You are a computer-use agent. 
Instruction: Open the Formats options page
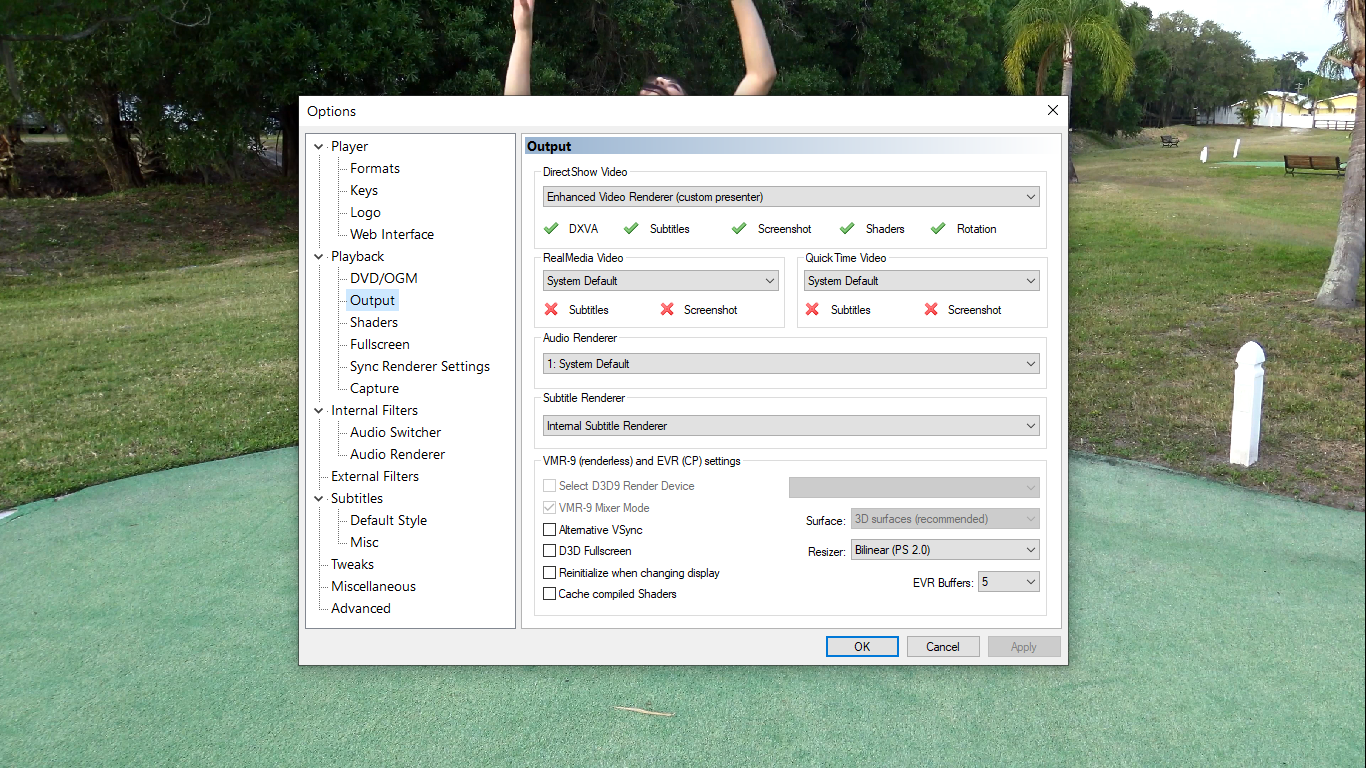coord(375,168)
